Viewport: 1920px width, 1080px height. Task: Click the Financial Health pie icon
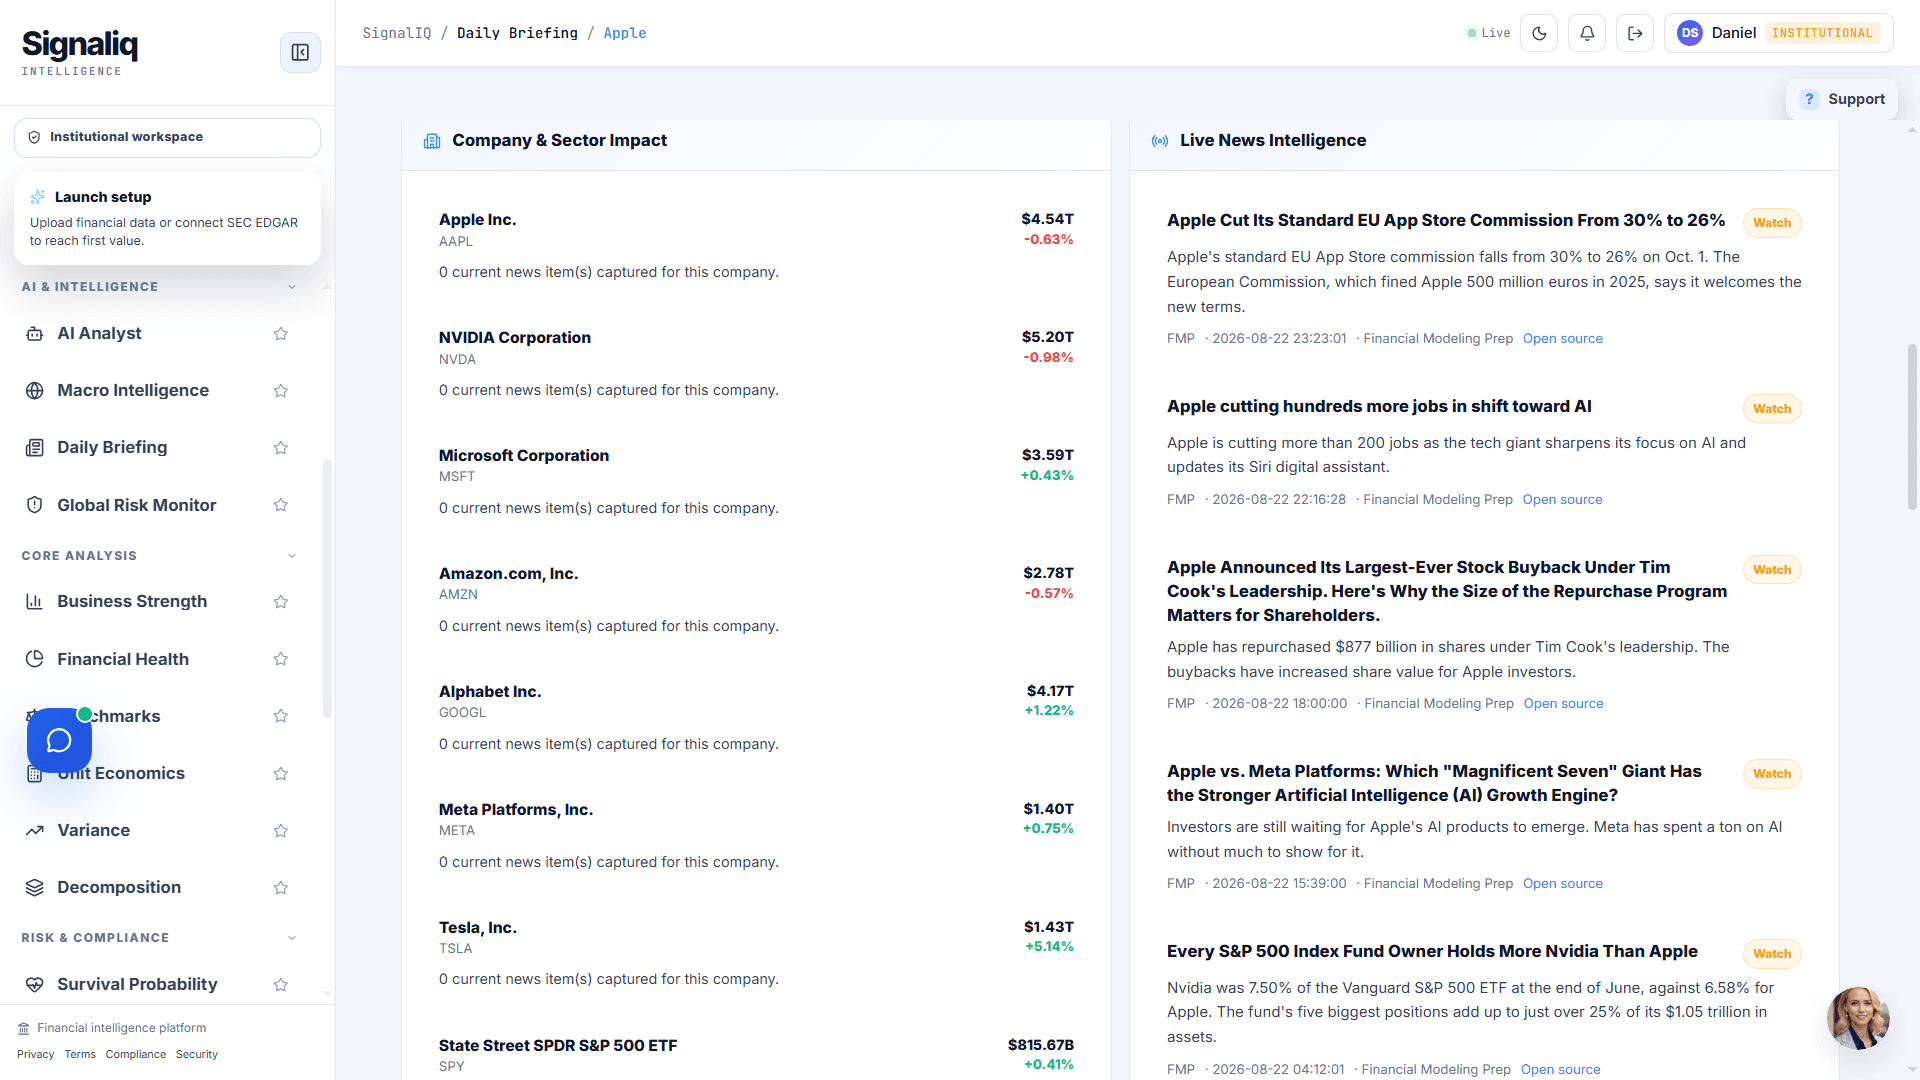(x=35, y=659)
